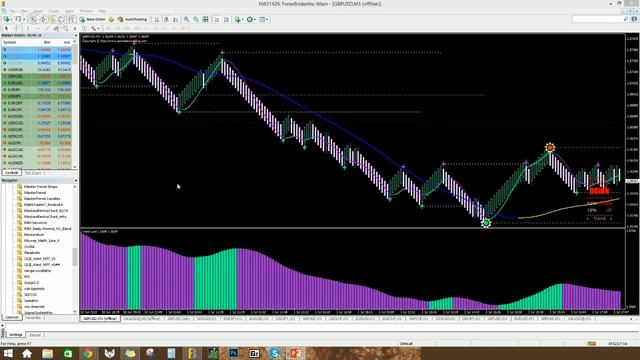Viewport: 640px width, 360px height.
Task: Switch to the GBPUSD,M3 (offline) chart tab
Action: coord(100,318)
